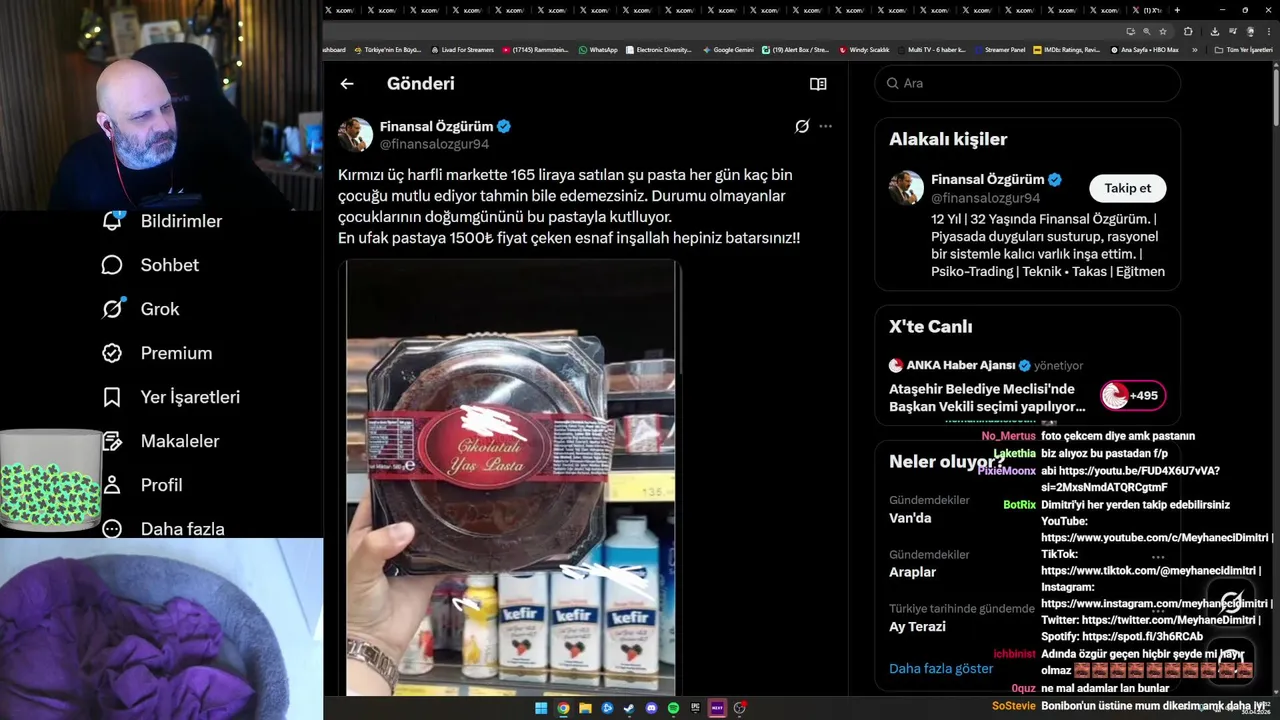Click the Grok icon on the post header
This screenshot has height=720, width=1280.
[x=801, y=126]
